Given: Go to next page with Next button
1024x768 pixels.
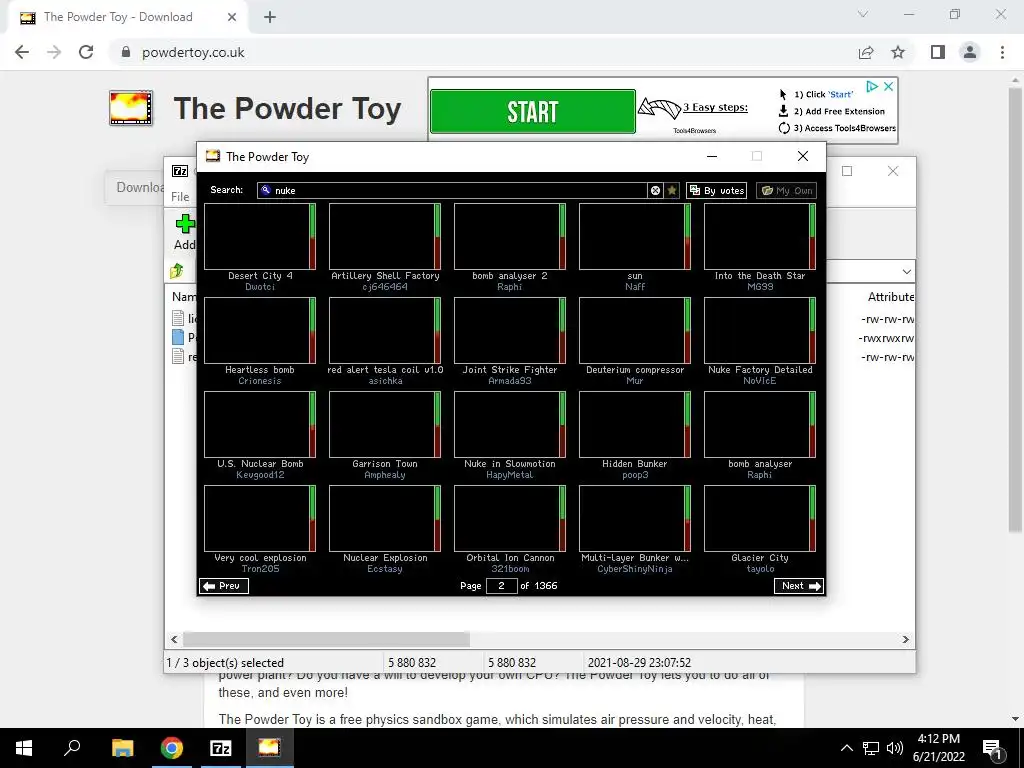Looking at the screenshot, I should coord(799,586).
